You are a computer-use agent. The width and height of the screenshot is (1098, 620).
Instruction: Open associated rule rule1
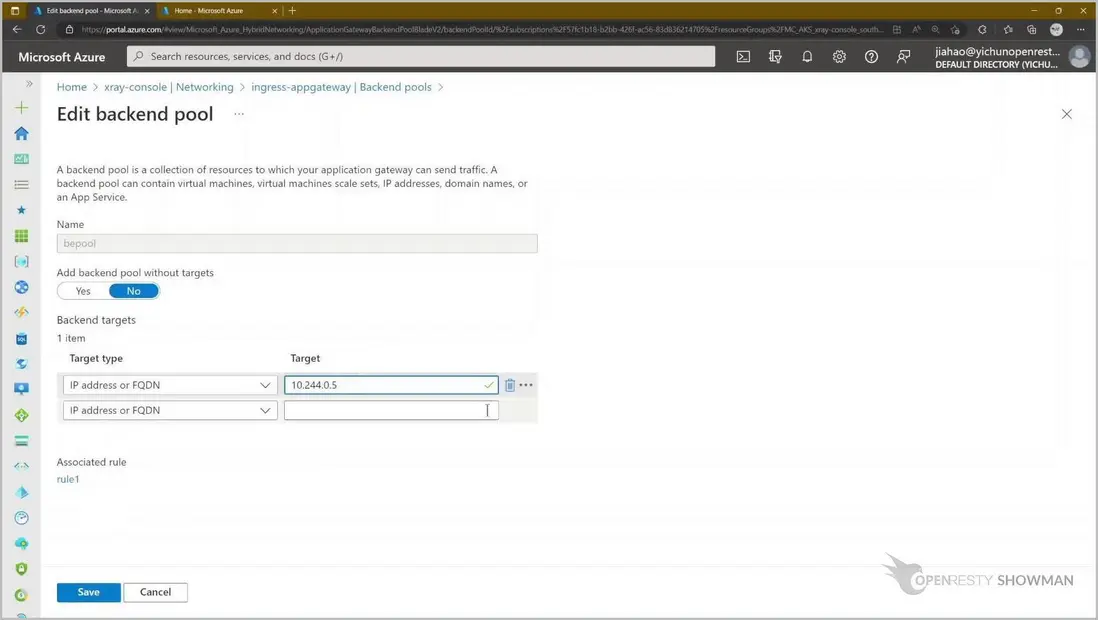68,479
